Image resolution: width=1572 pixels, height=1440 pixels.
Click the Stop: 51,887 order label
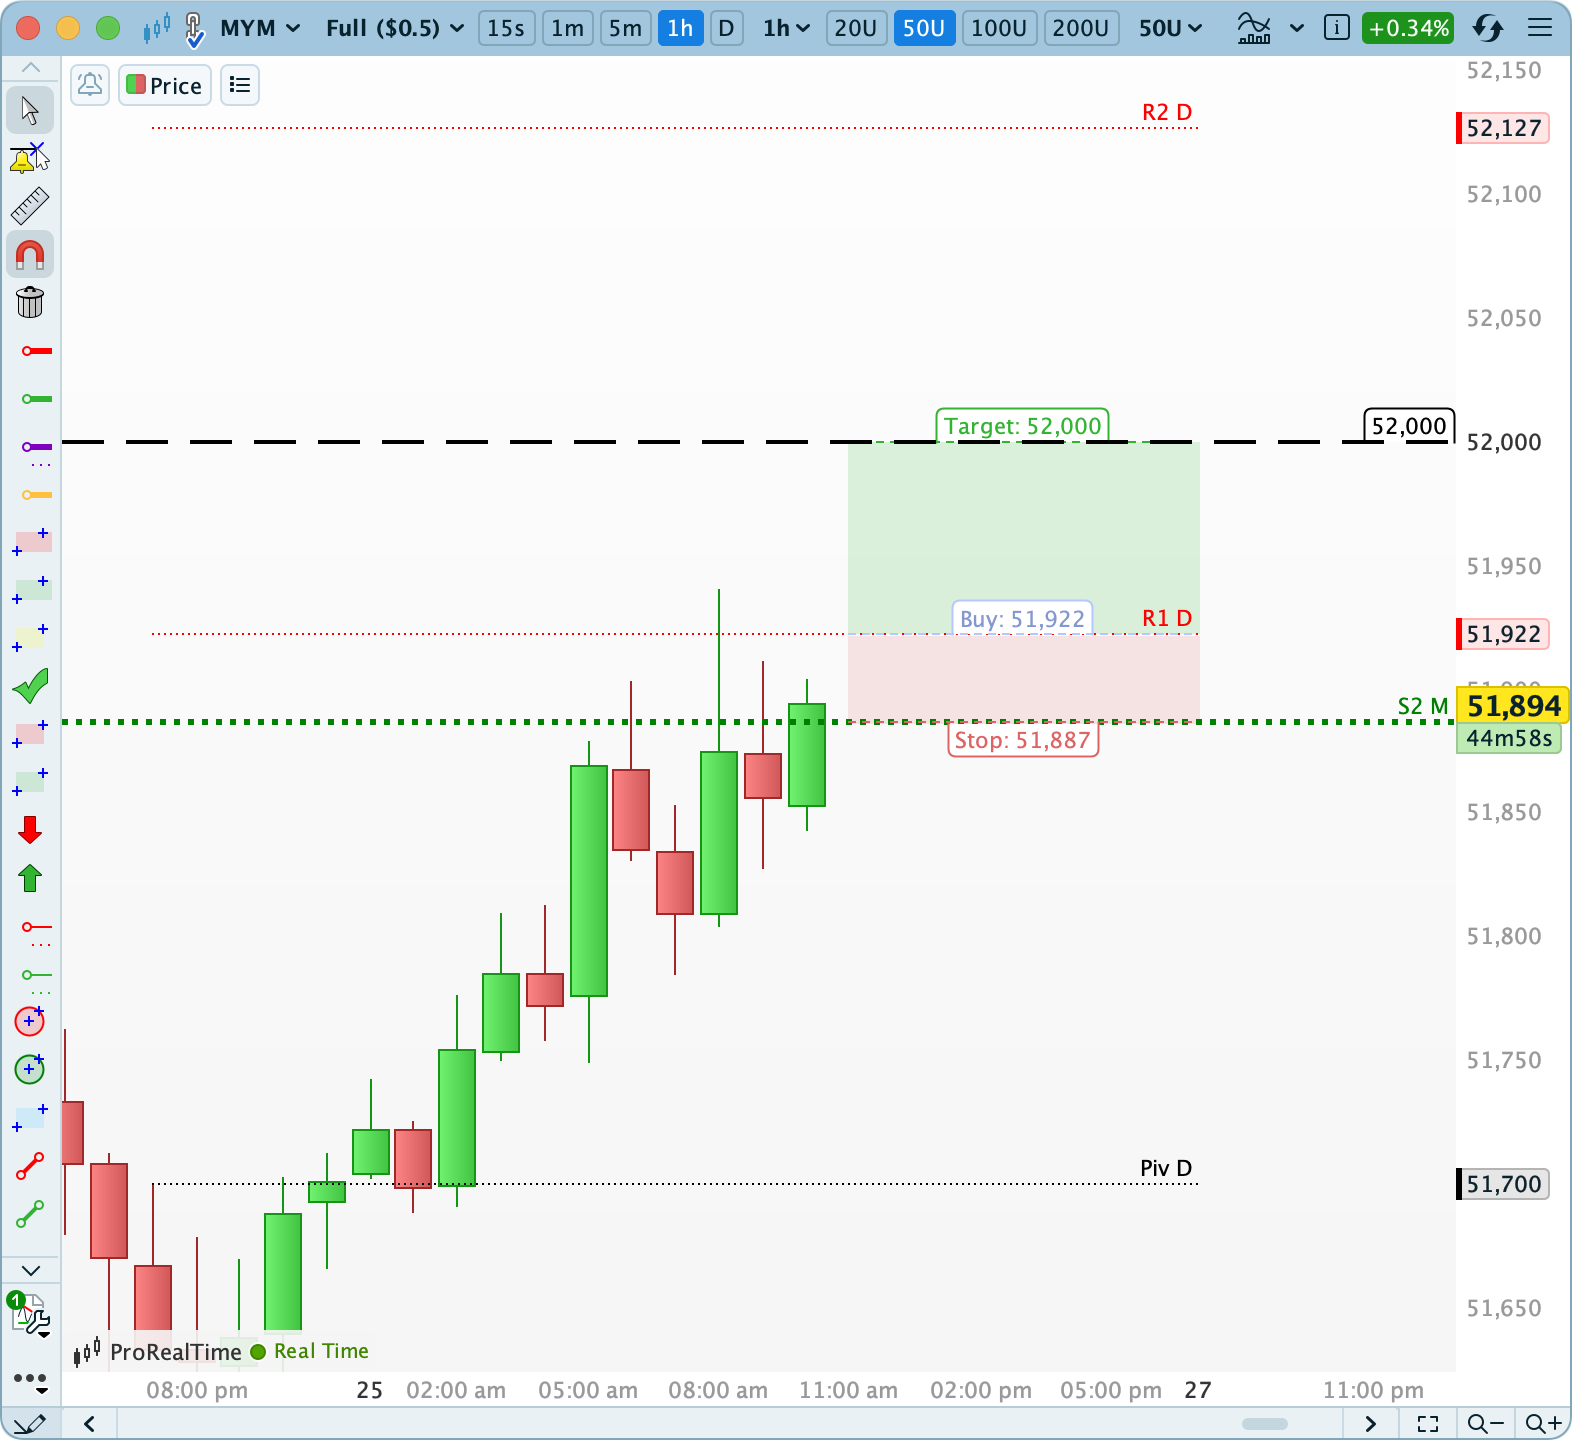pos(1022,740)
